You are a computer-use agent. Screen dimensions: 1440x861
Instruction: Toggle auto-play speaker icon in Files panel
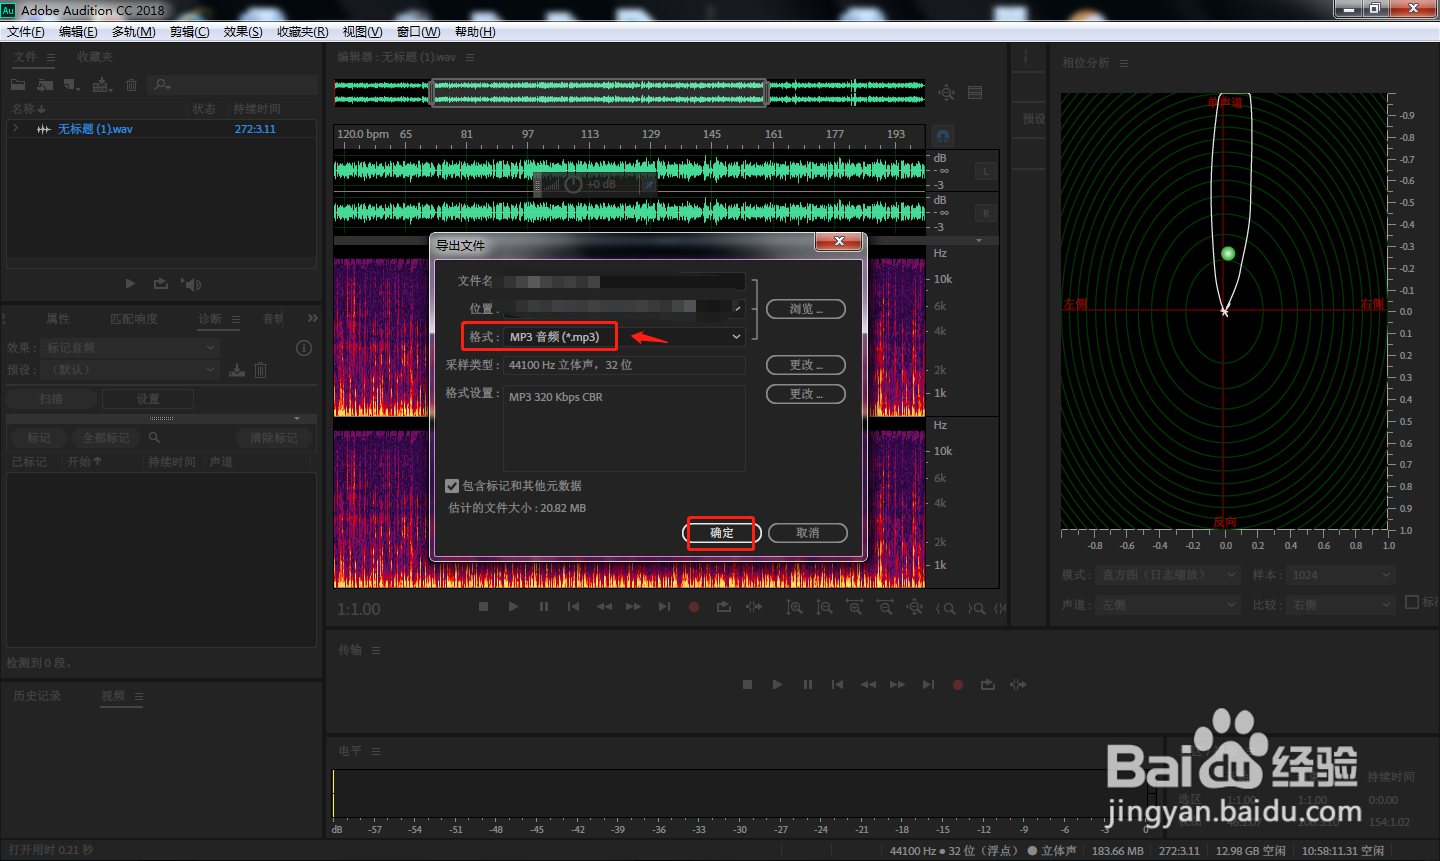click(191, 284)
